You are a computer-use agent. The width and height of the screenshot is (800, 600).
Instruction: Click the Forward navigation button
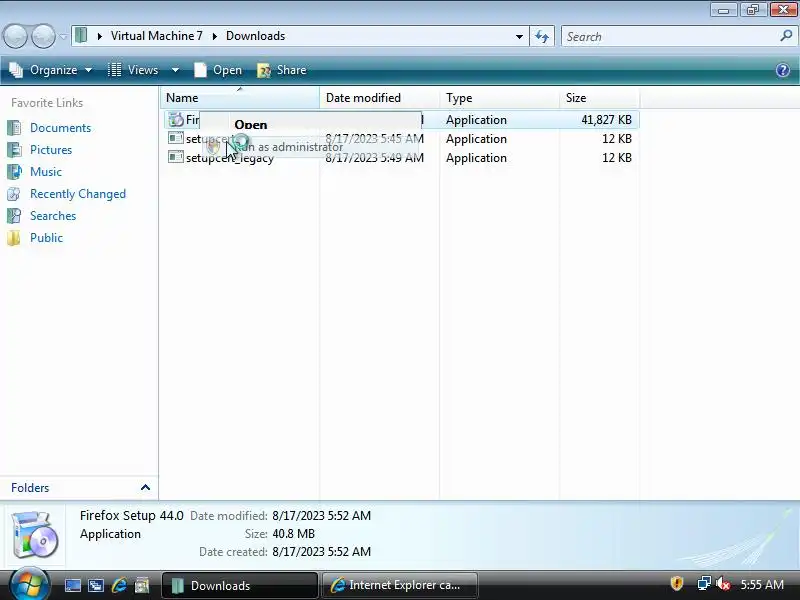coord(44,37)
